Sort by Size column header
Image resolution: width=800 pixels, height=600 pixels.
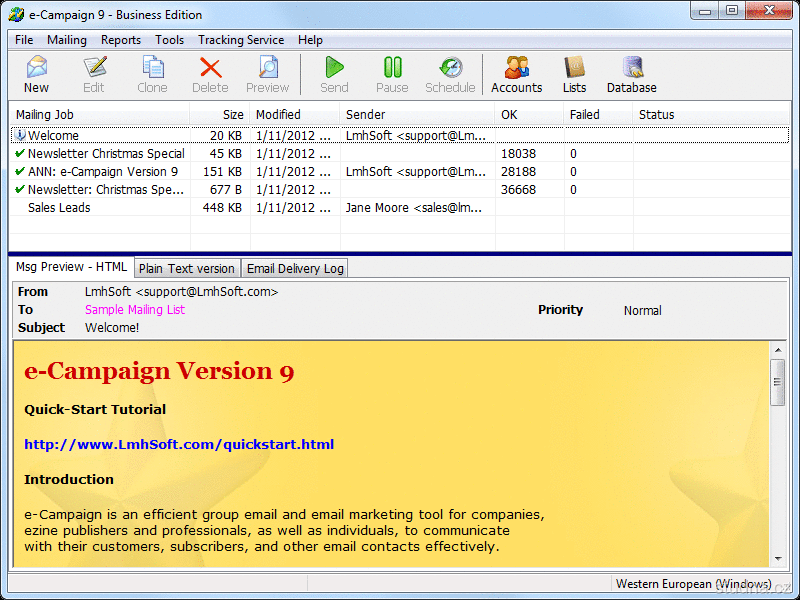click(x=220, y=115)
